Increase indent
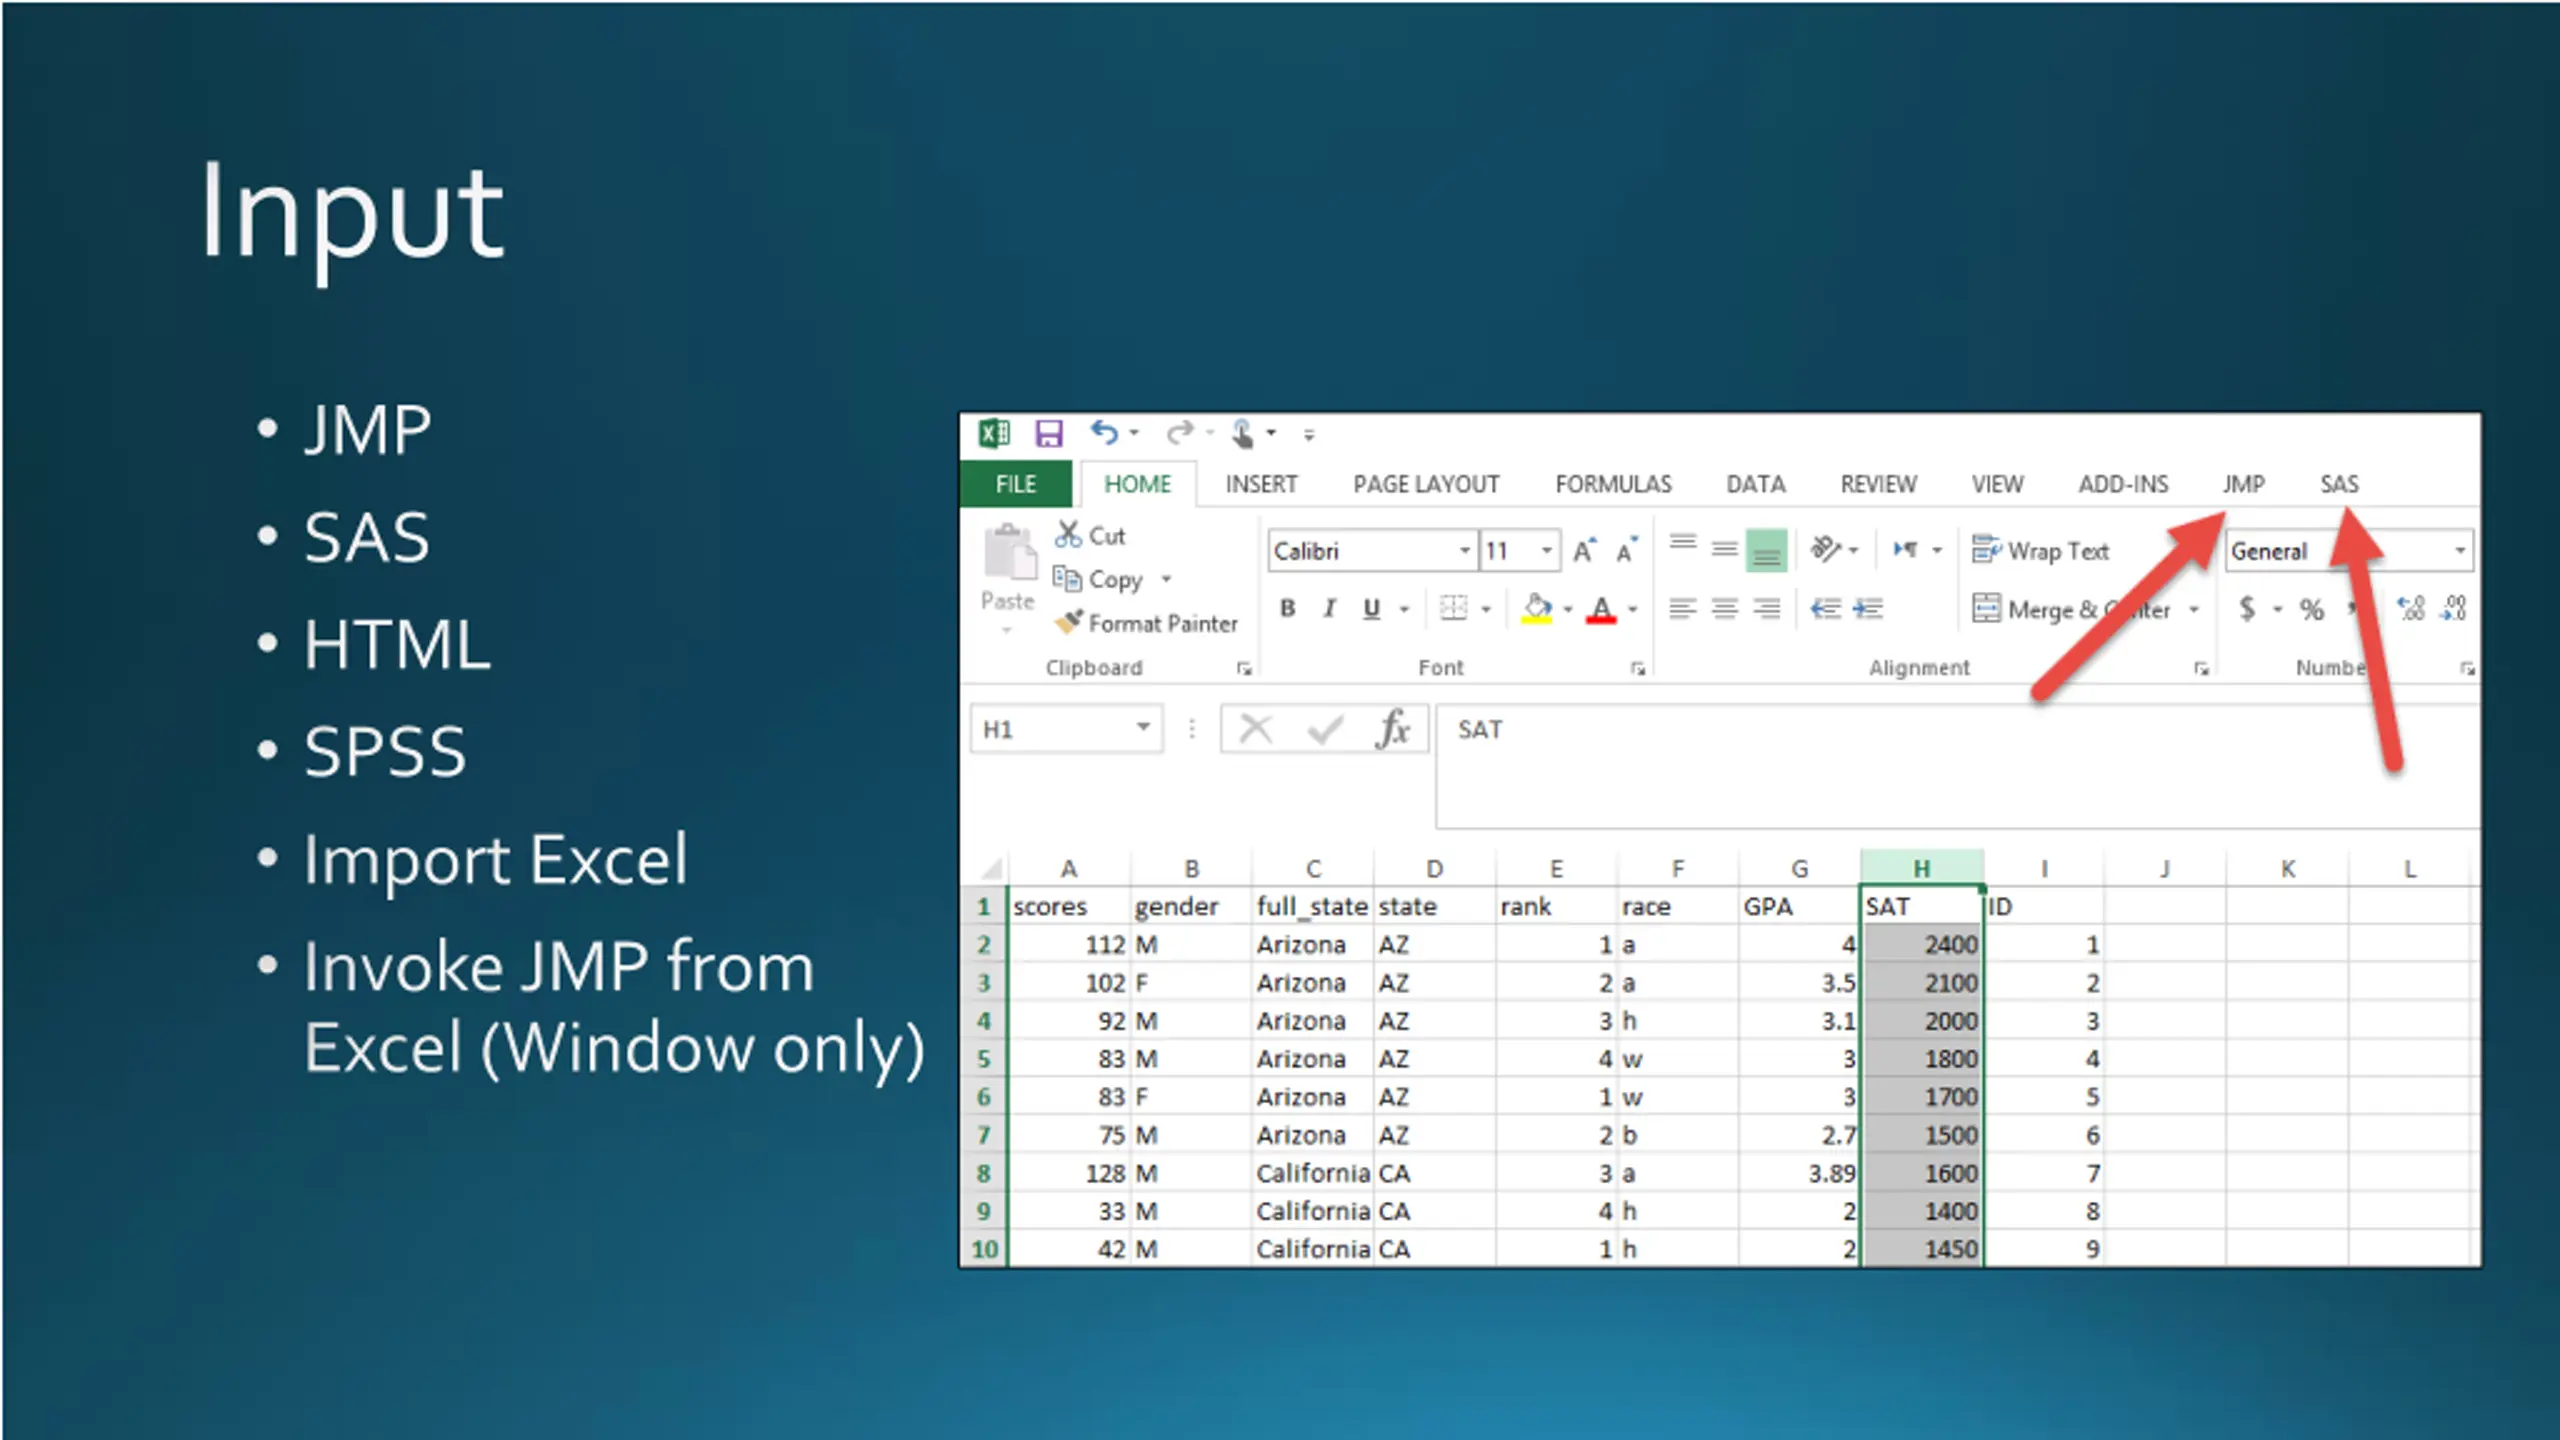The image size is (2560, 1440). tap(1867, 608)
